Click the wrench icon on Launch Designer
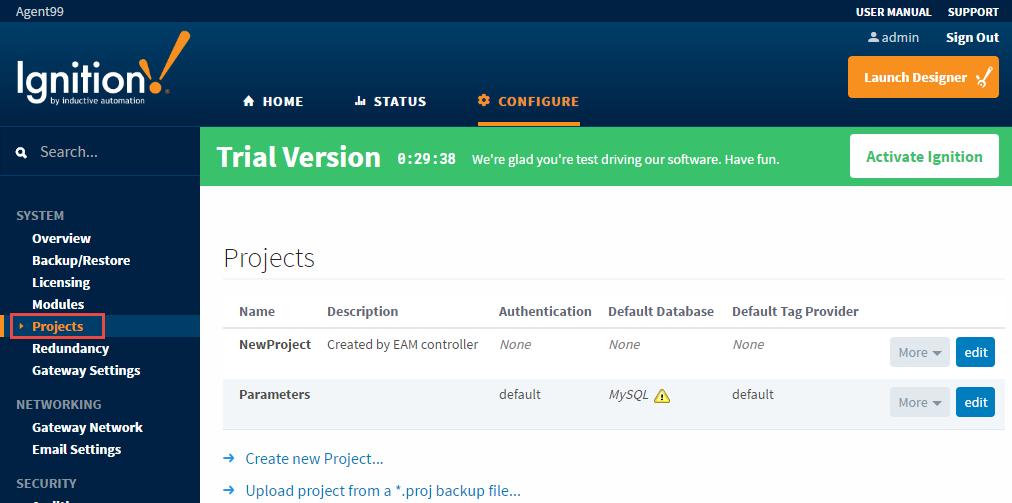The image size is (1012, 503). coord(986,77)
